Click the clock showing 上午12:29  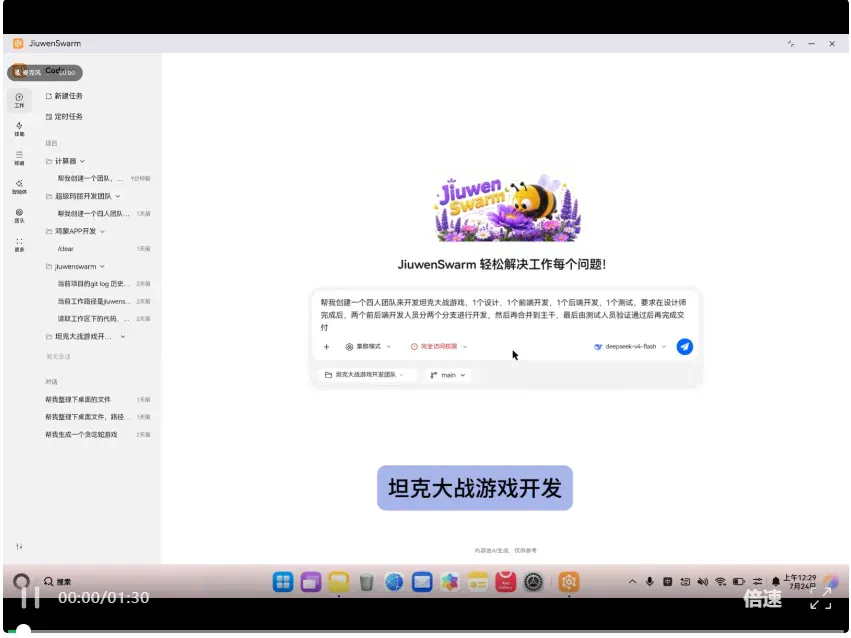click(799, 582)
